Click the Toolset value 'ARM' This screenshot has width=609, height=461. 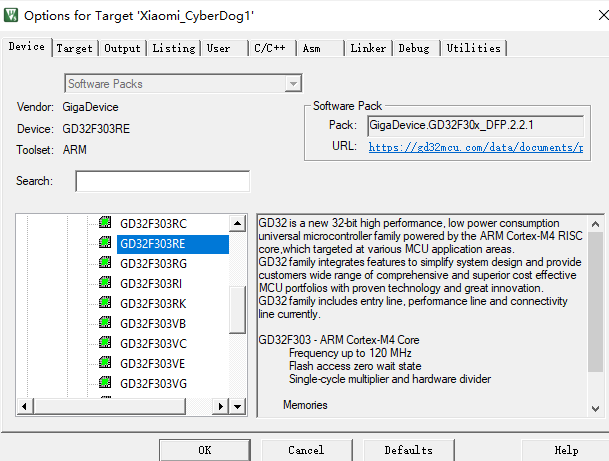(75, 150)
